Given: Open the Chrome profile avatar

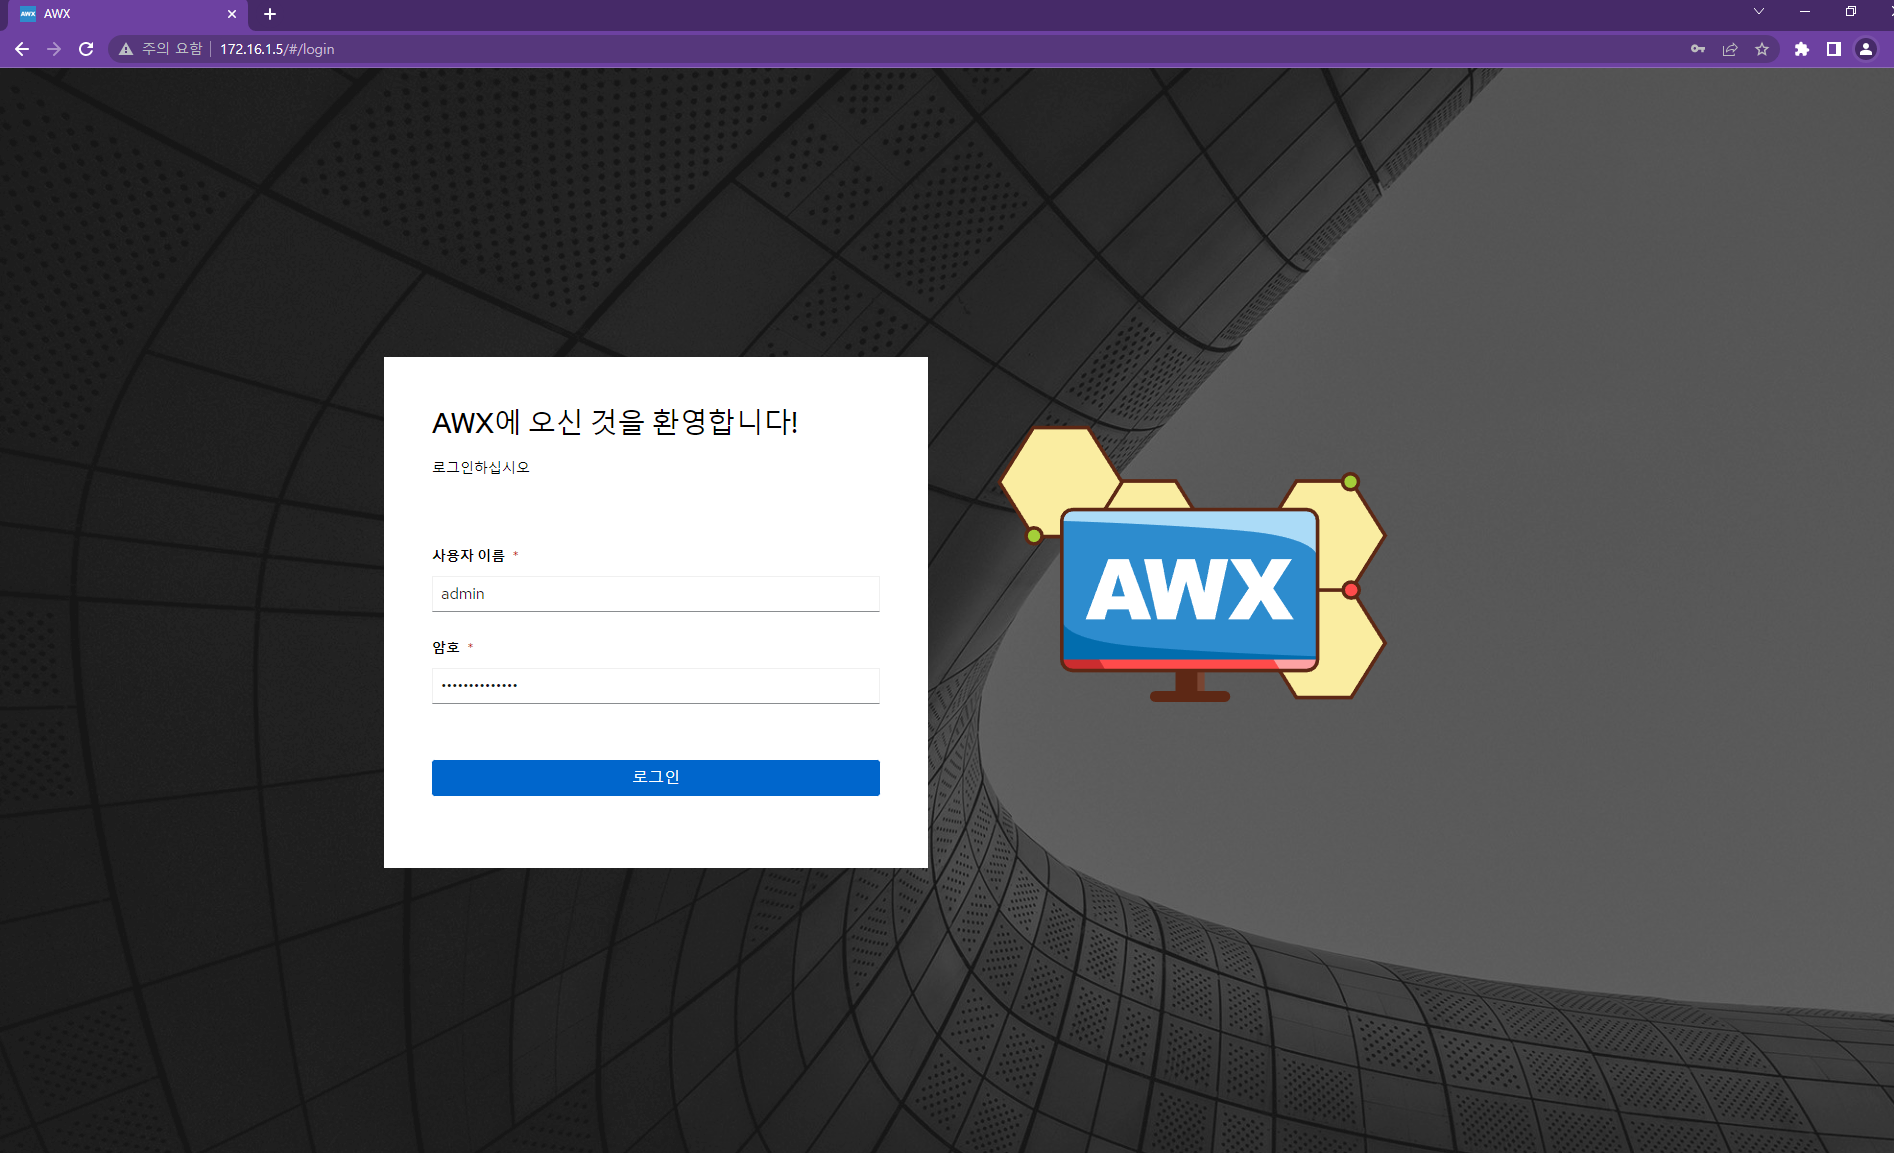Looking at the screenshot, I should point(1866,49).
